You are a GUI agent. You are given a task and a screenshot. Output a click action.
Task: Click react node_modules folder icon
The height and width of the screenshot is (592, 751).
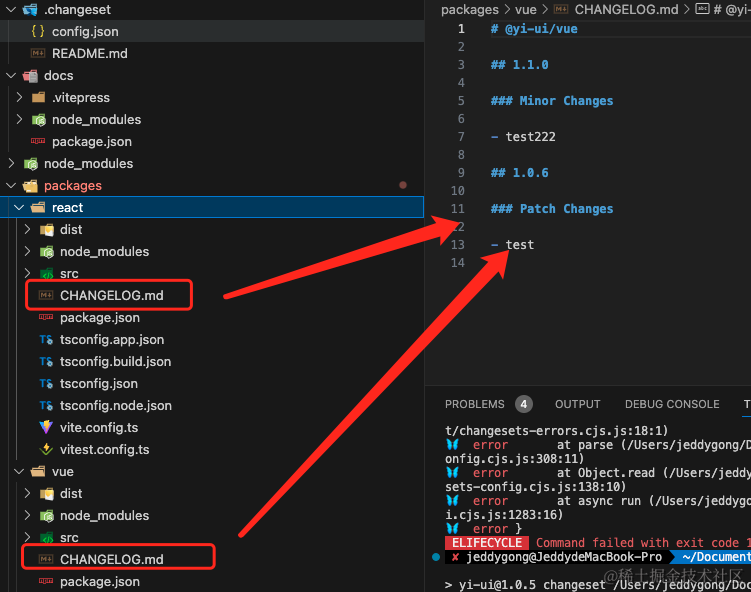pyautogui.click(x=46, y=252)
